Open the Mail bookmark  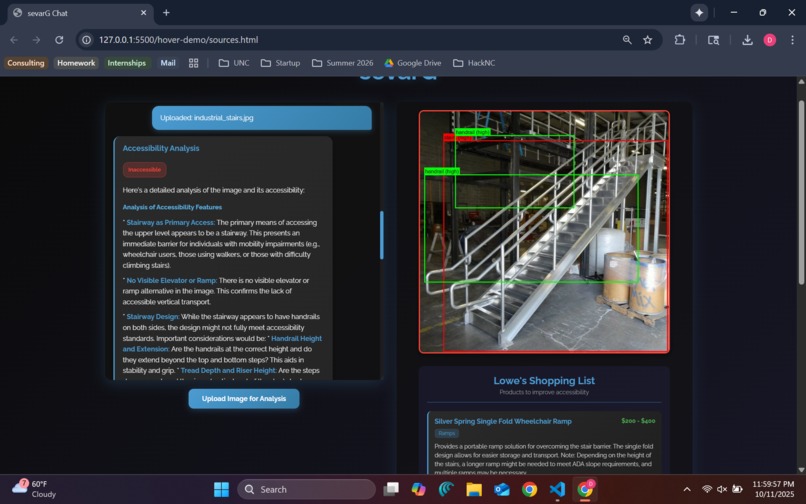click(x=168, y=63)
